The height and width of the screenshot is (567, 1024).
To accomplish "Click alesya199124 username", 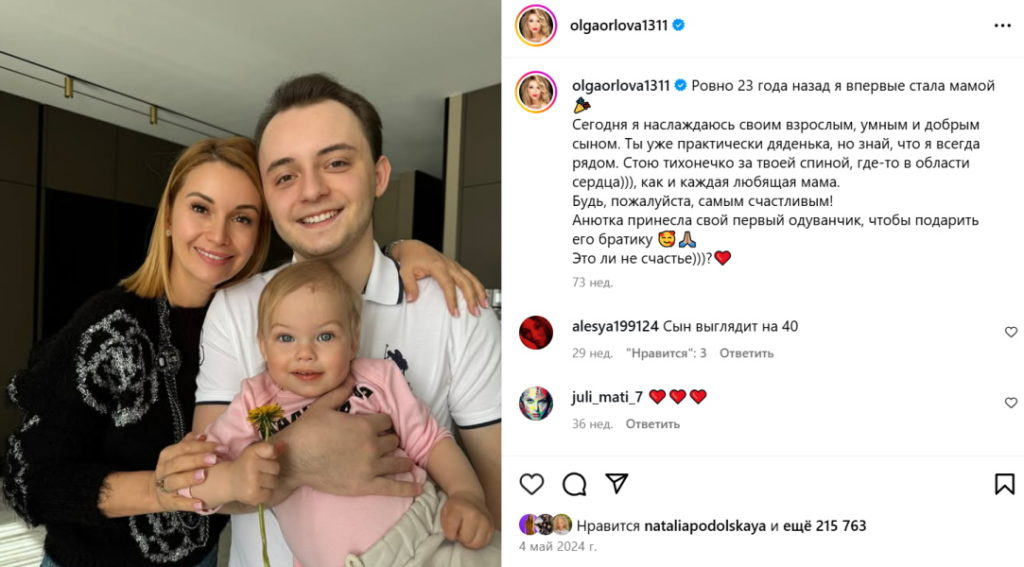I will coord(615,327).
